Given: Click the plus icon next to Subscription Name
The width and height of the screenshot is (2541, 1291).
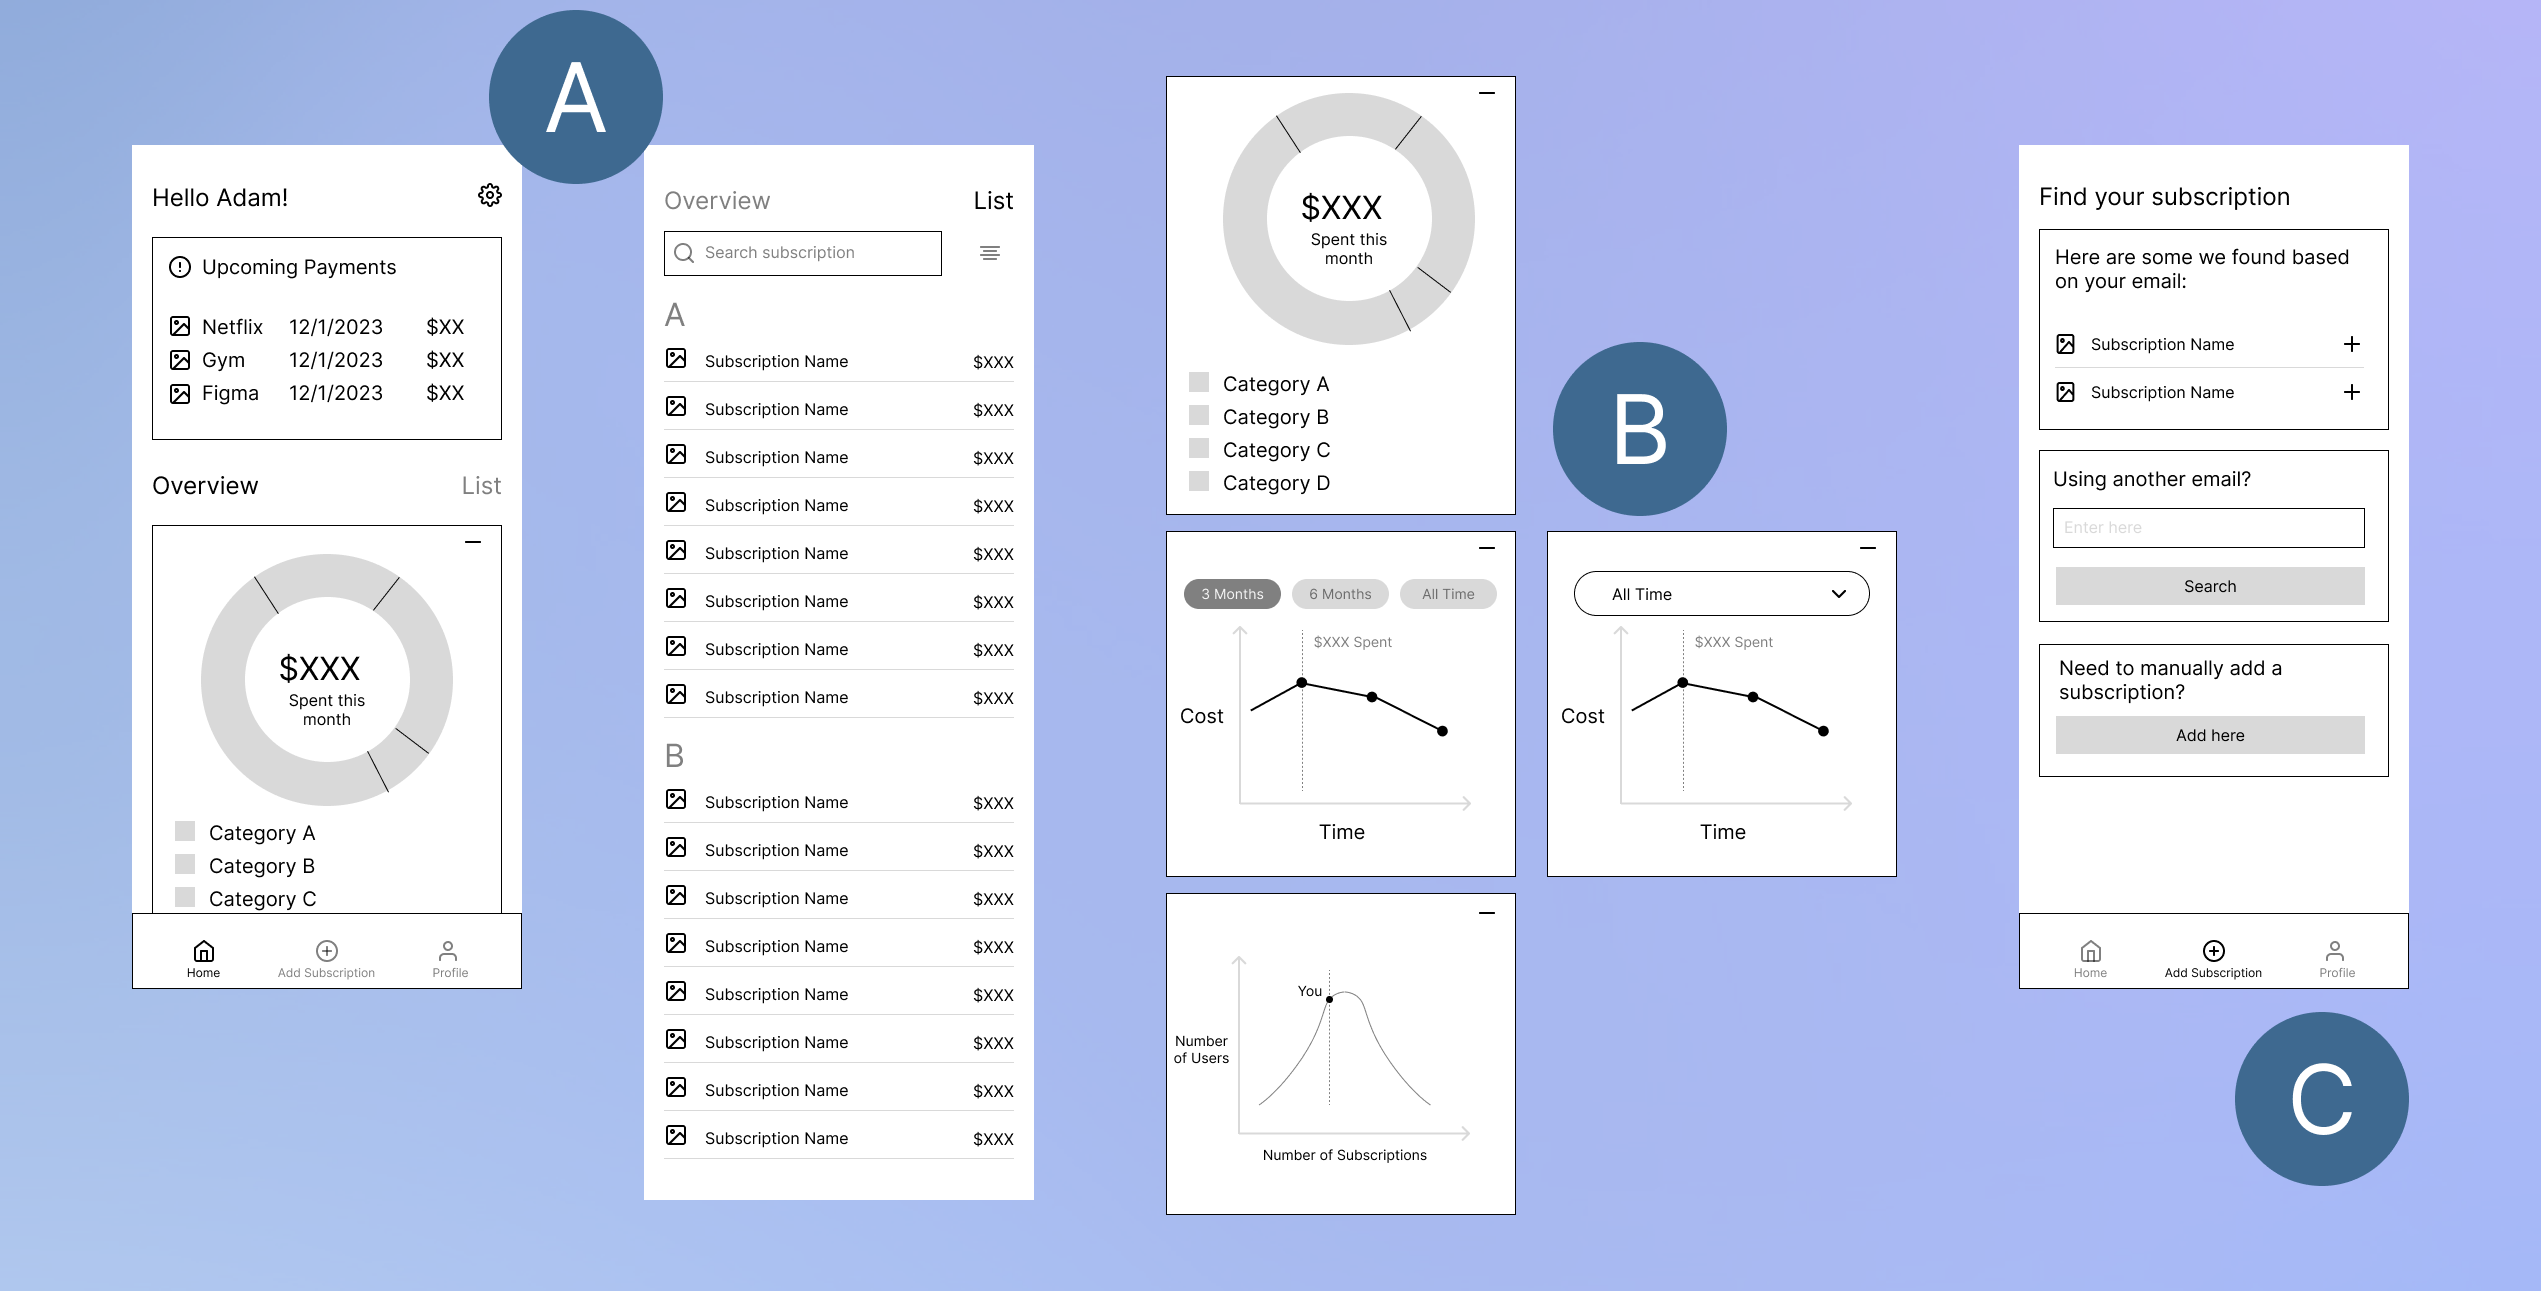Looking at the screenshot, I should coord(2352,343).
